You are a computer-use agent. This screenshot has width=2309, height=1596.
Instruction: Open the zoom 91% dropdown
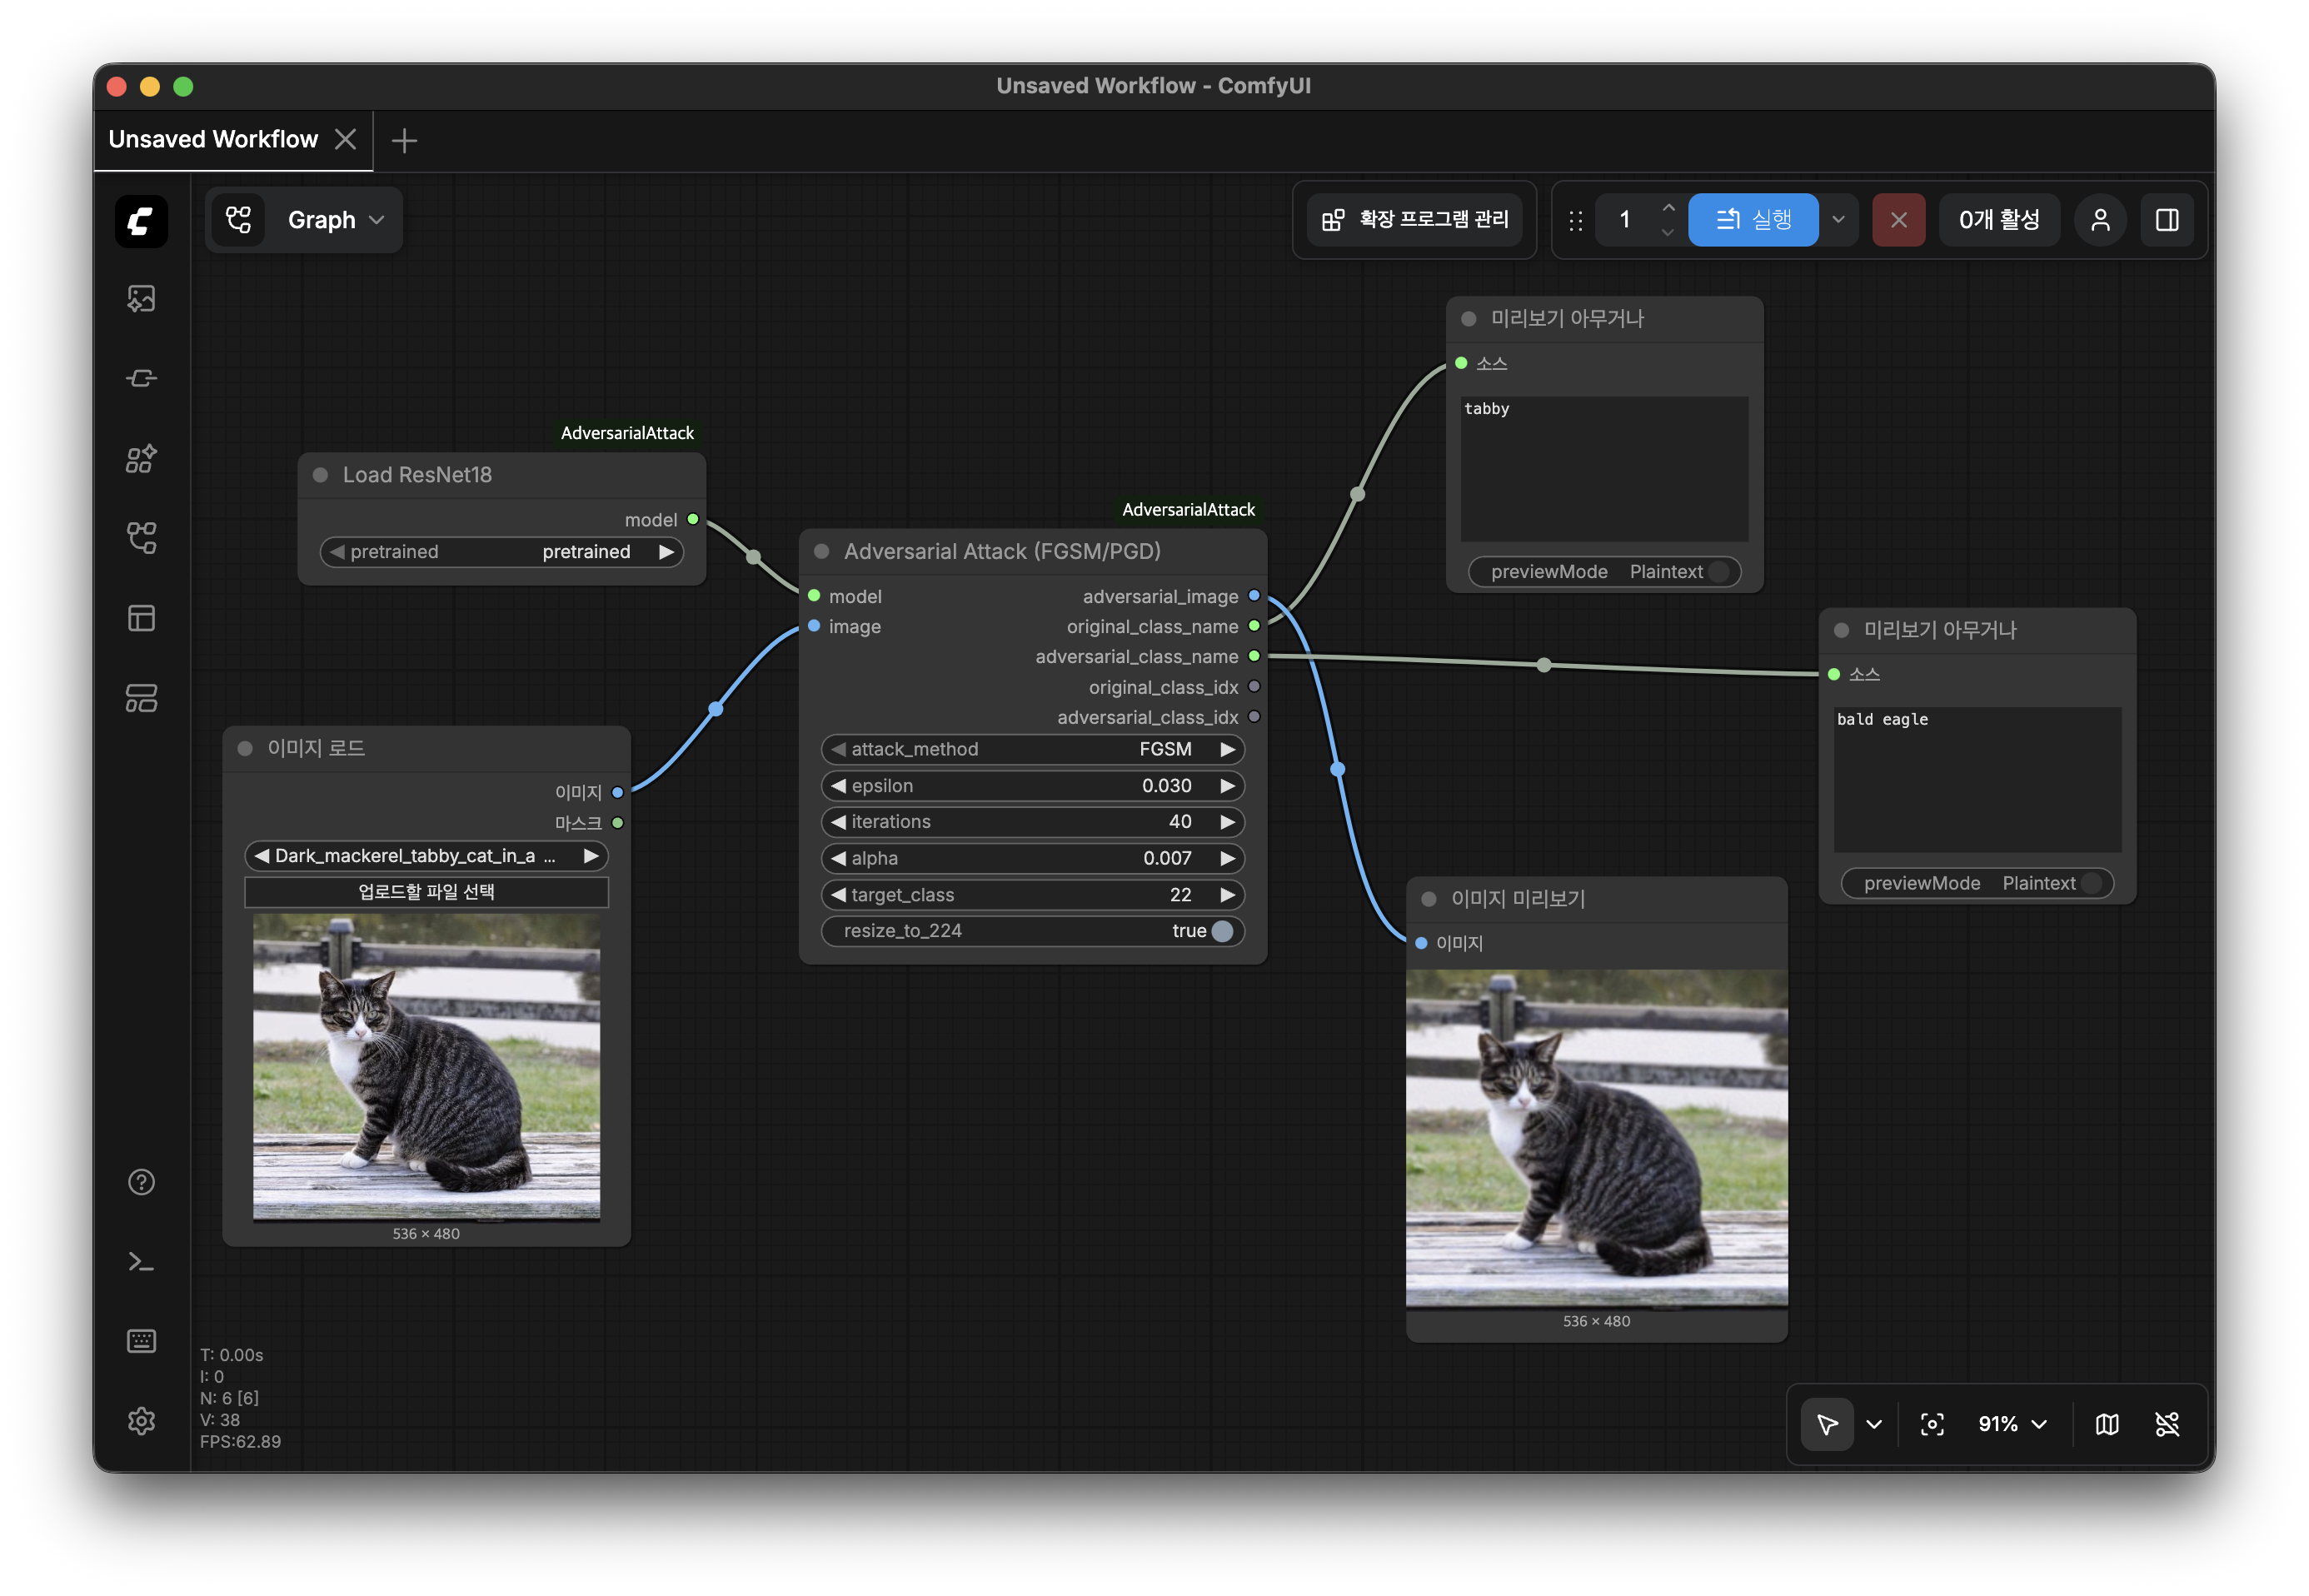(2012, 1424)
